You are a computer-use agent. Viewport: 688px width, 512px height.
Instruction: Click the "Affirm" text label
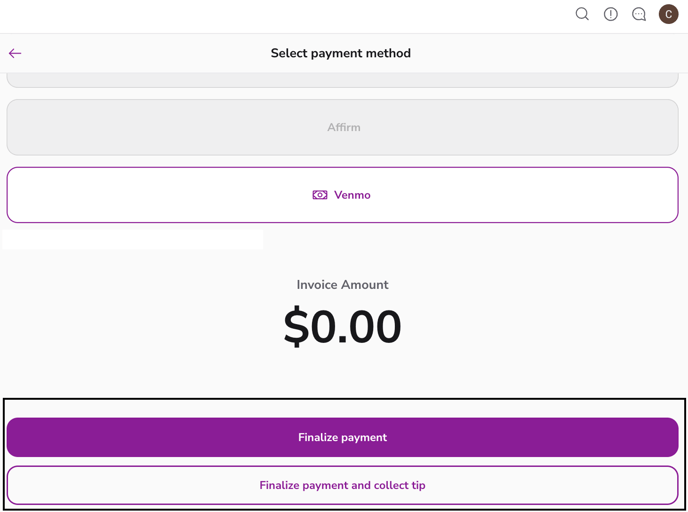tap(343, 127)
